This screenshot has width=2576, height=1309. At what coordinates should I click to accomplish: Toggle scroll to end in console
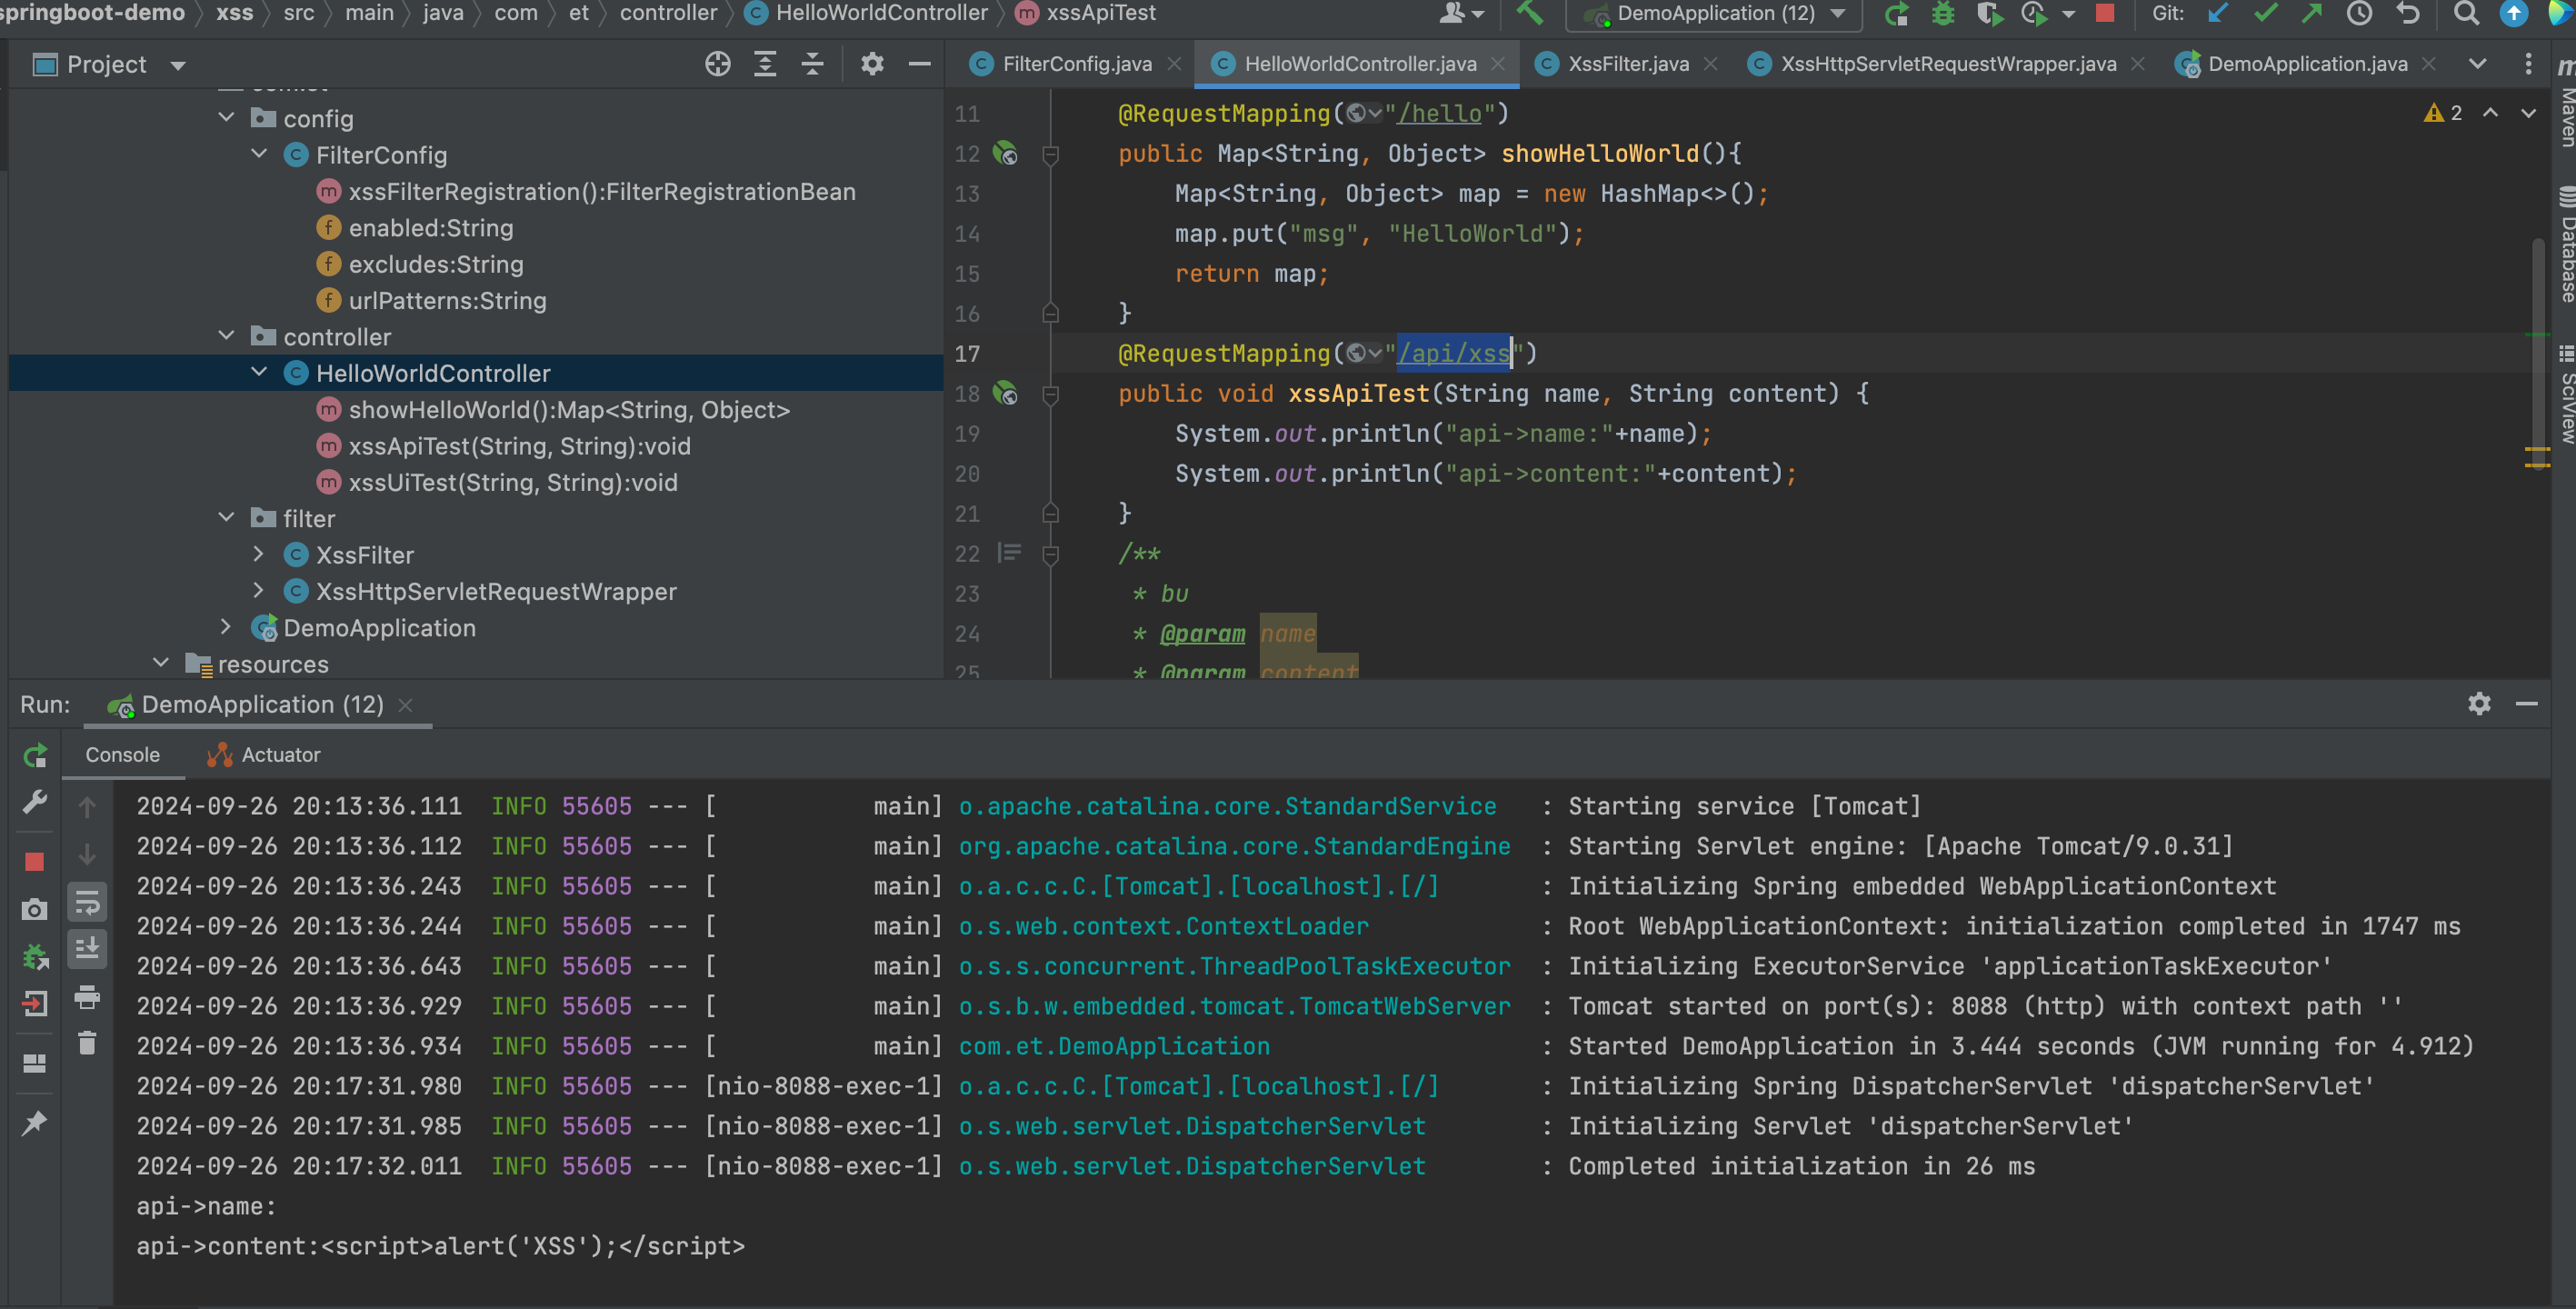pos(87,948)
